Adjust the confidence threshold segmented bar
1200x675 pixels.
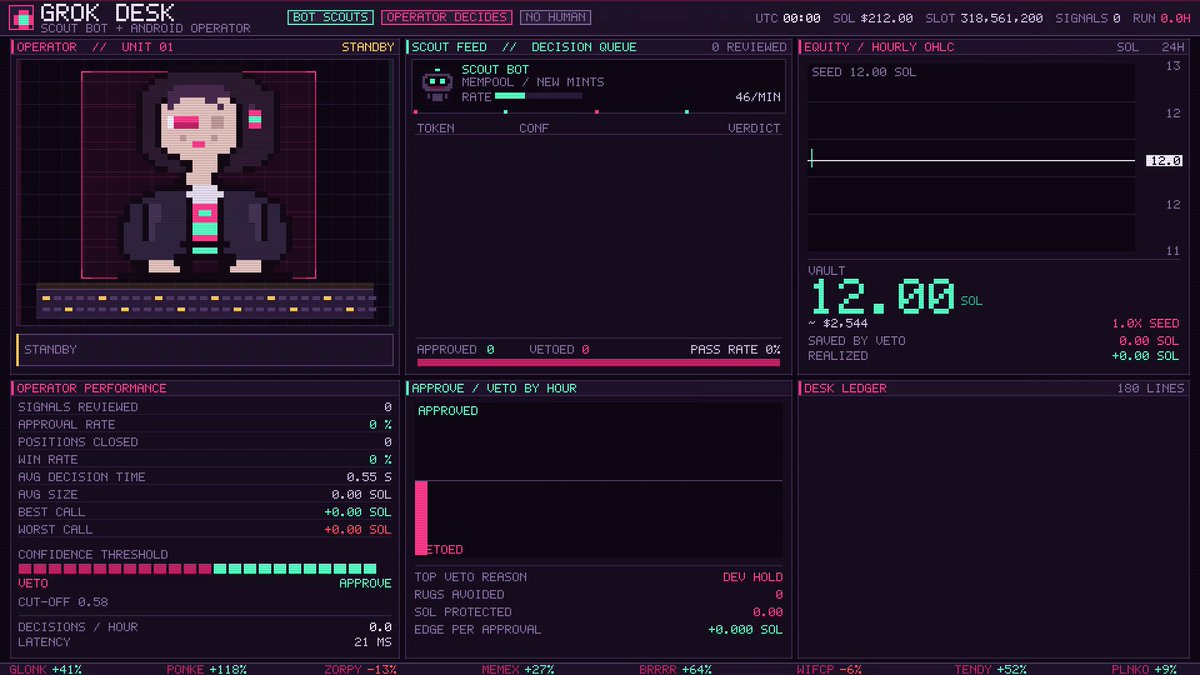tap(197, 568)
